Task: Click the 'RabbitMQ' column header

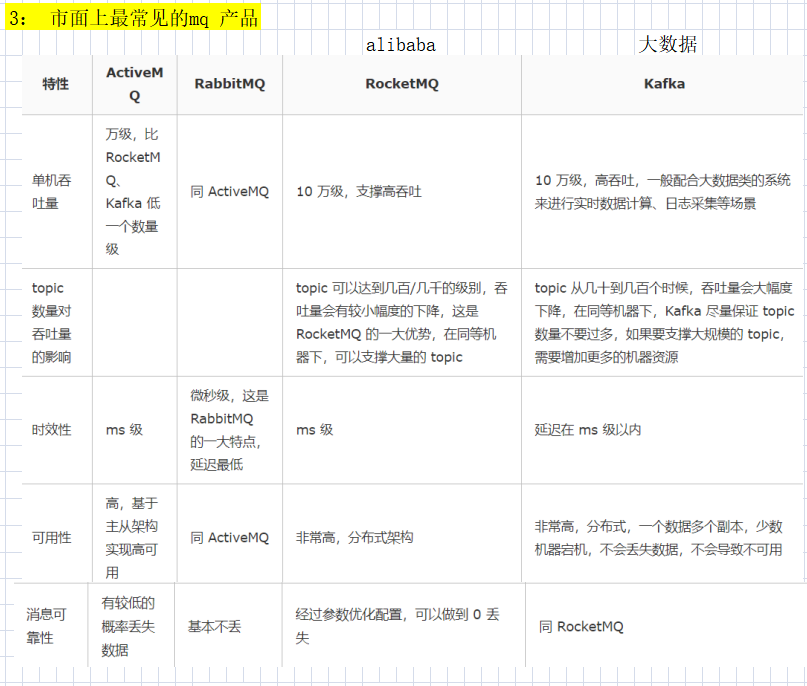Action: (x=230, y=84)
